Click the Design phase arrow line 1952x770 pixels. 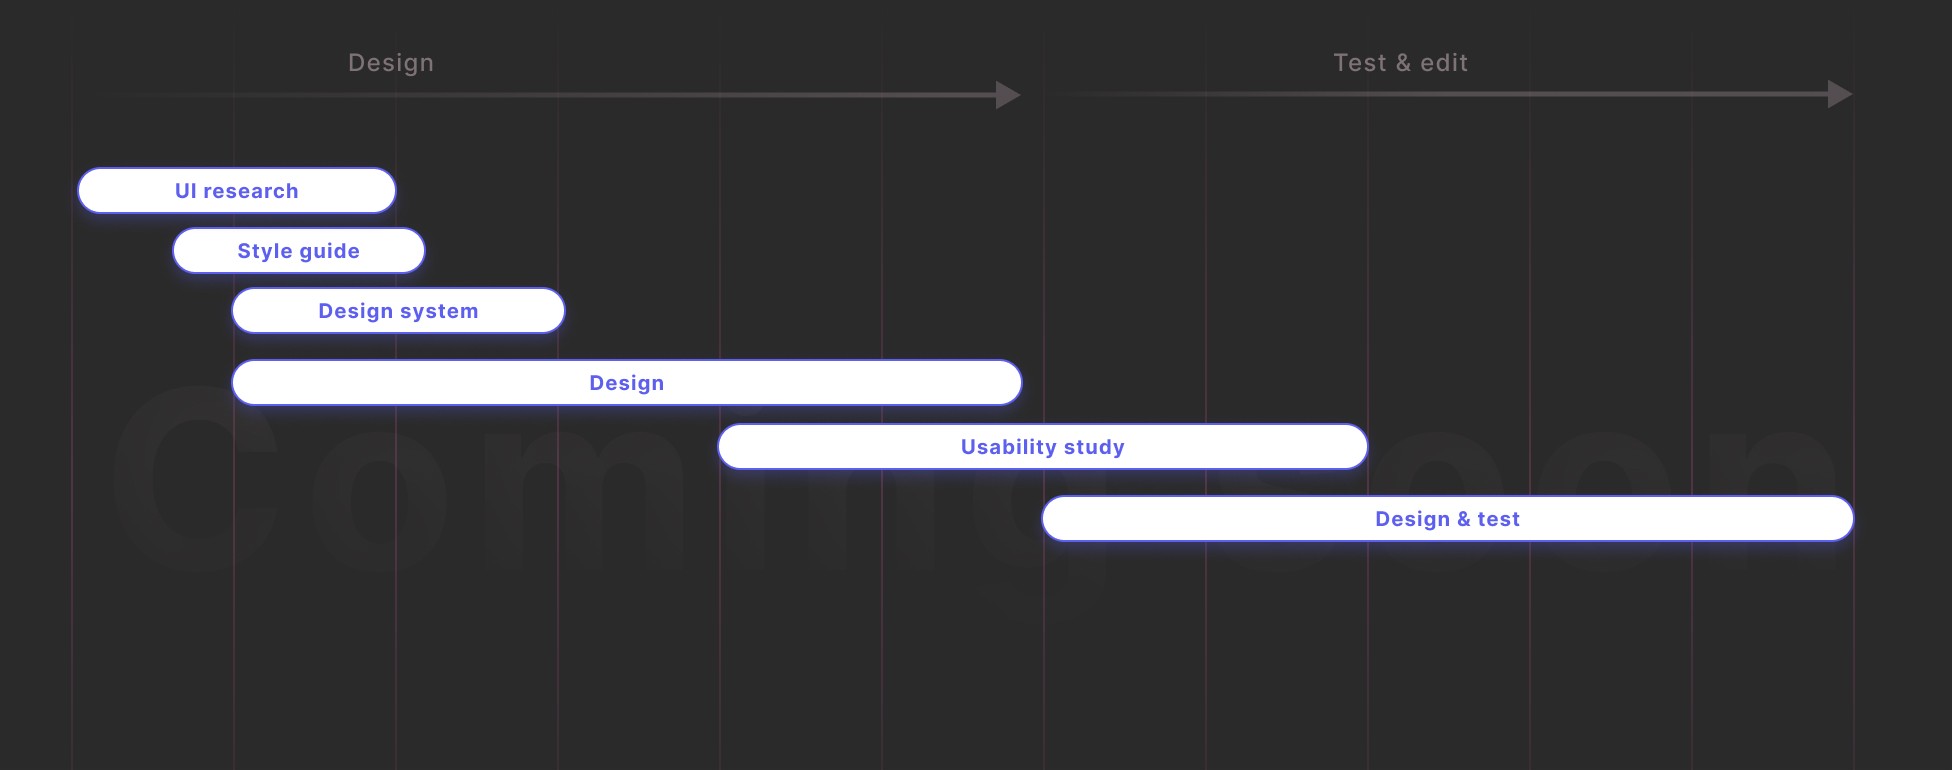560,95
